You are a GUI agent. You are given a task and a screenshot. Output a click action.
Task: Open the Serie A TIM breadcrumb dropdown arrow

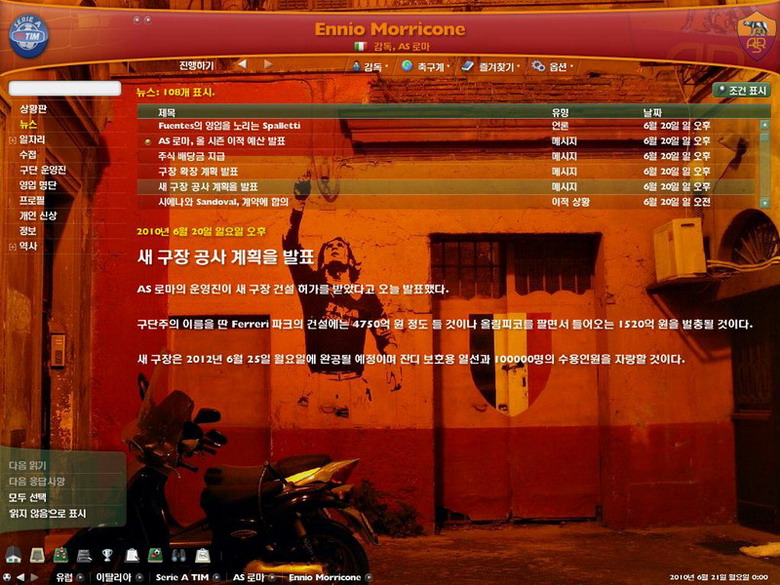[x=216, y=577]
